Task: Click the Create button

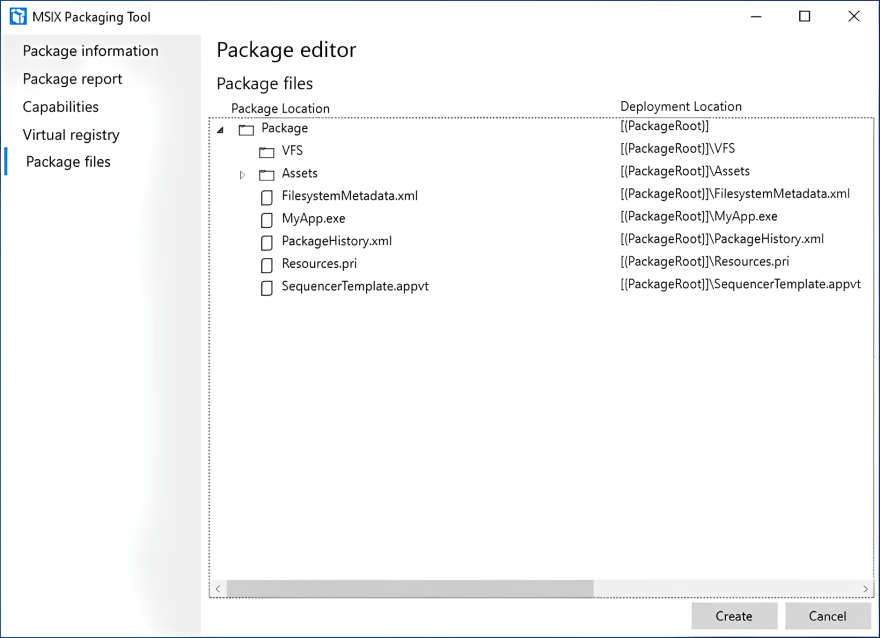Action: pos(734,616)
